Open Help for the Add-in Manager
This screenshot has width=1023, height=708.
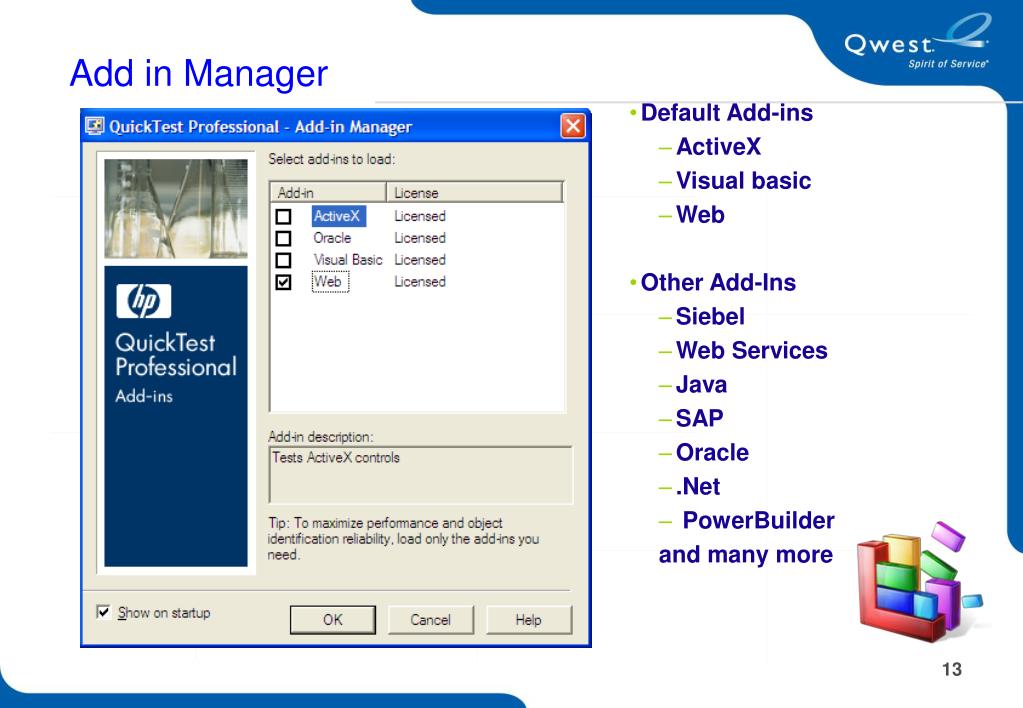click(x=528, y=619)
